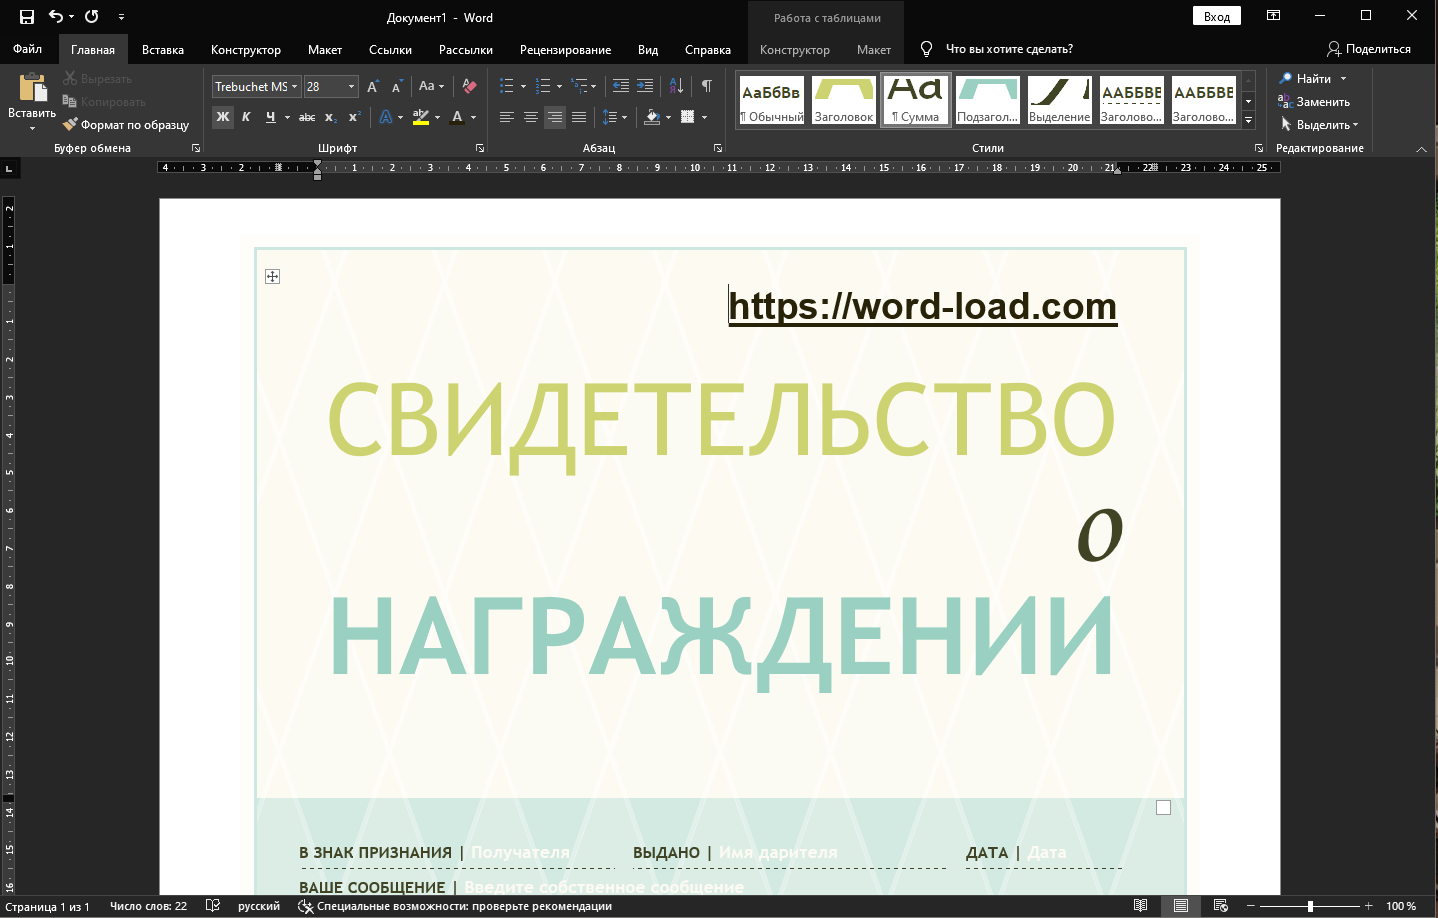Screen dimensions: 1438x918
Task: Click the table move handle in the document
Action: click(x=272, y=276)
